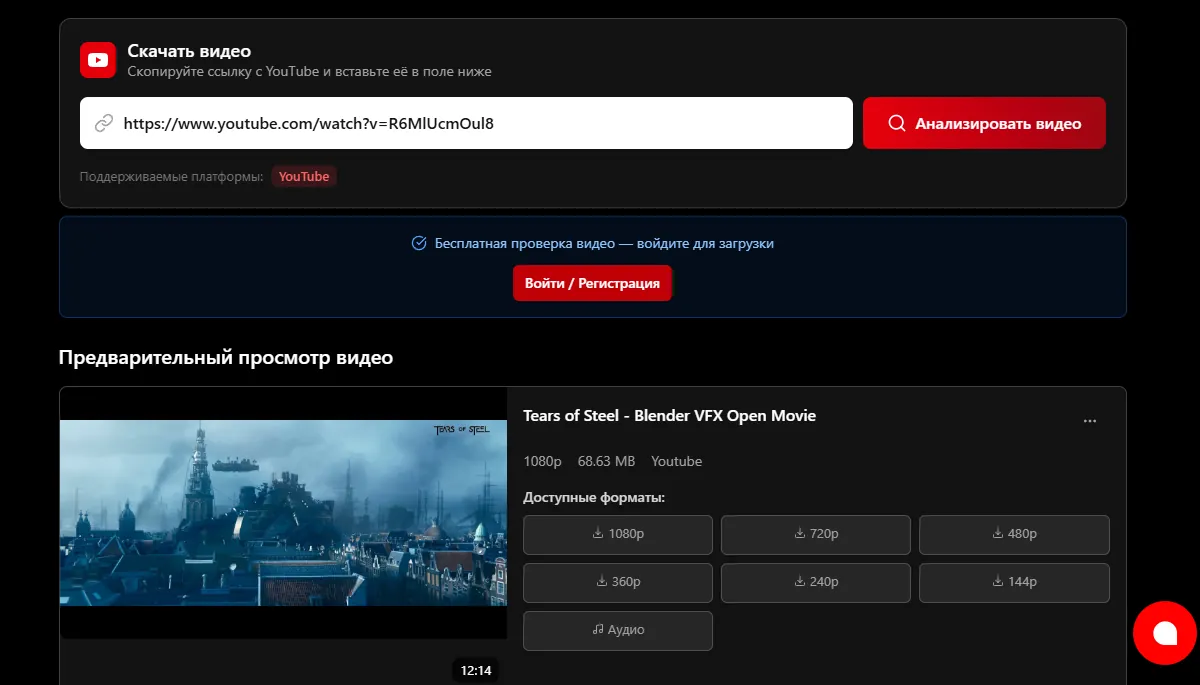The width and height of the screenshot is (1200, 685).
Task: Click the Tears of Steel video thumbnail
Action: pyautogui.click(x=283, y=513)
